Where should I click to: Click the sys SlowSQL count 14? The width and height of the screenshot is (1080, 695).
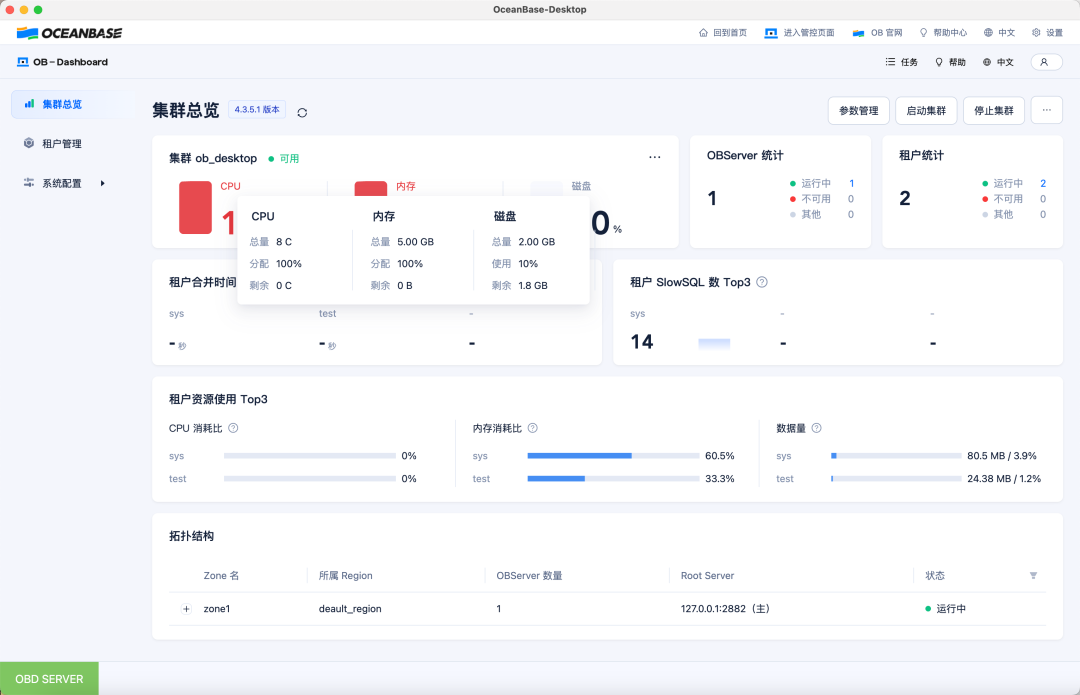coord(642,342)
